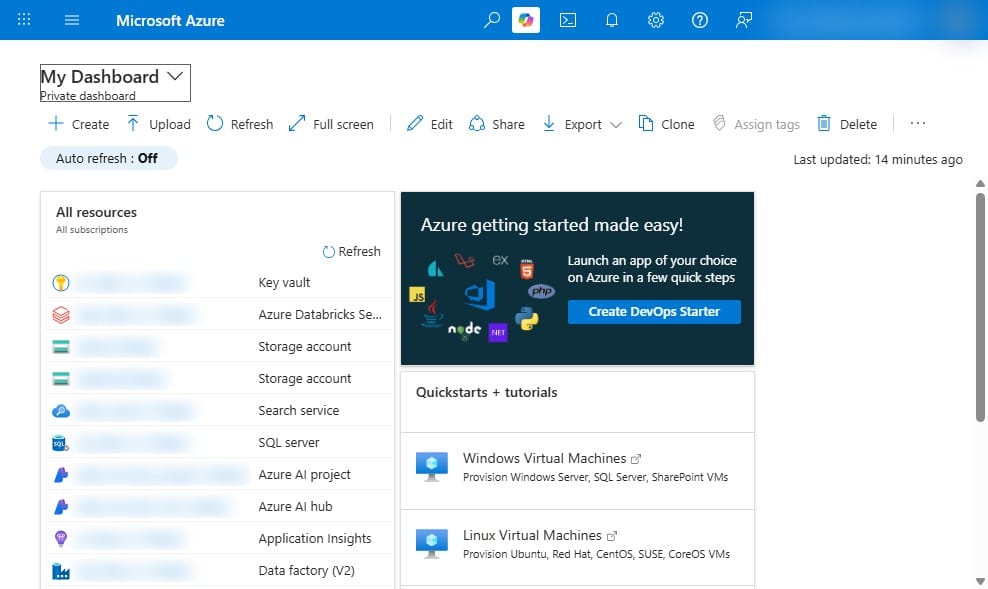The image size is (988, 589).
Task: Click the Linux Virtual Machines monitor icon
Action: click(432, 543)
